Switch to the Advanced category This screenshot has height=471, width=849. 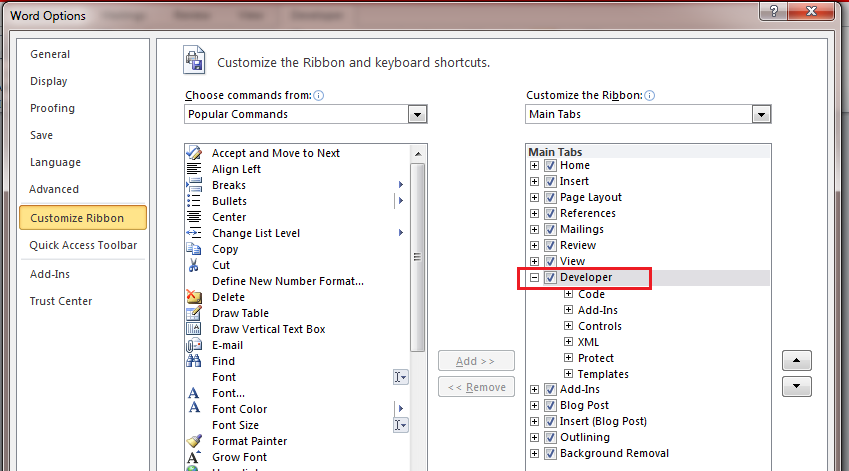tap(54, 189)
